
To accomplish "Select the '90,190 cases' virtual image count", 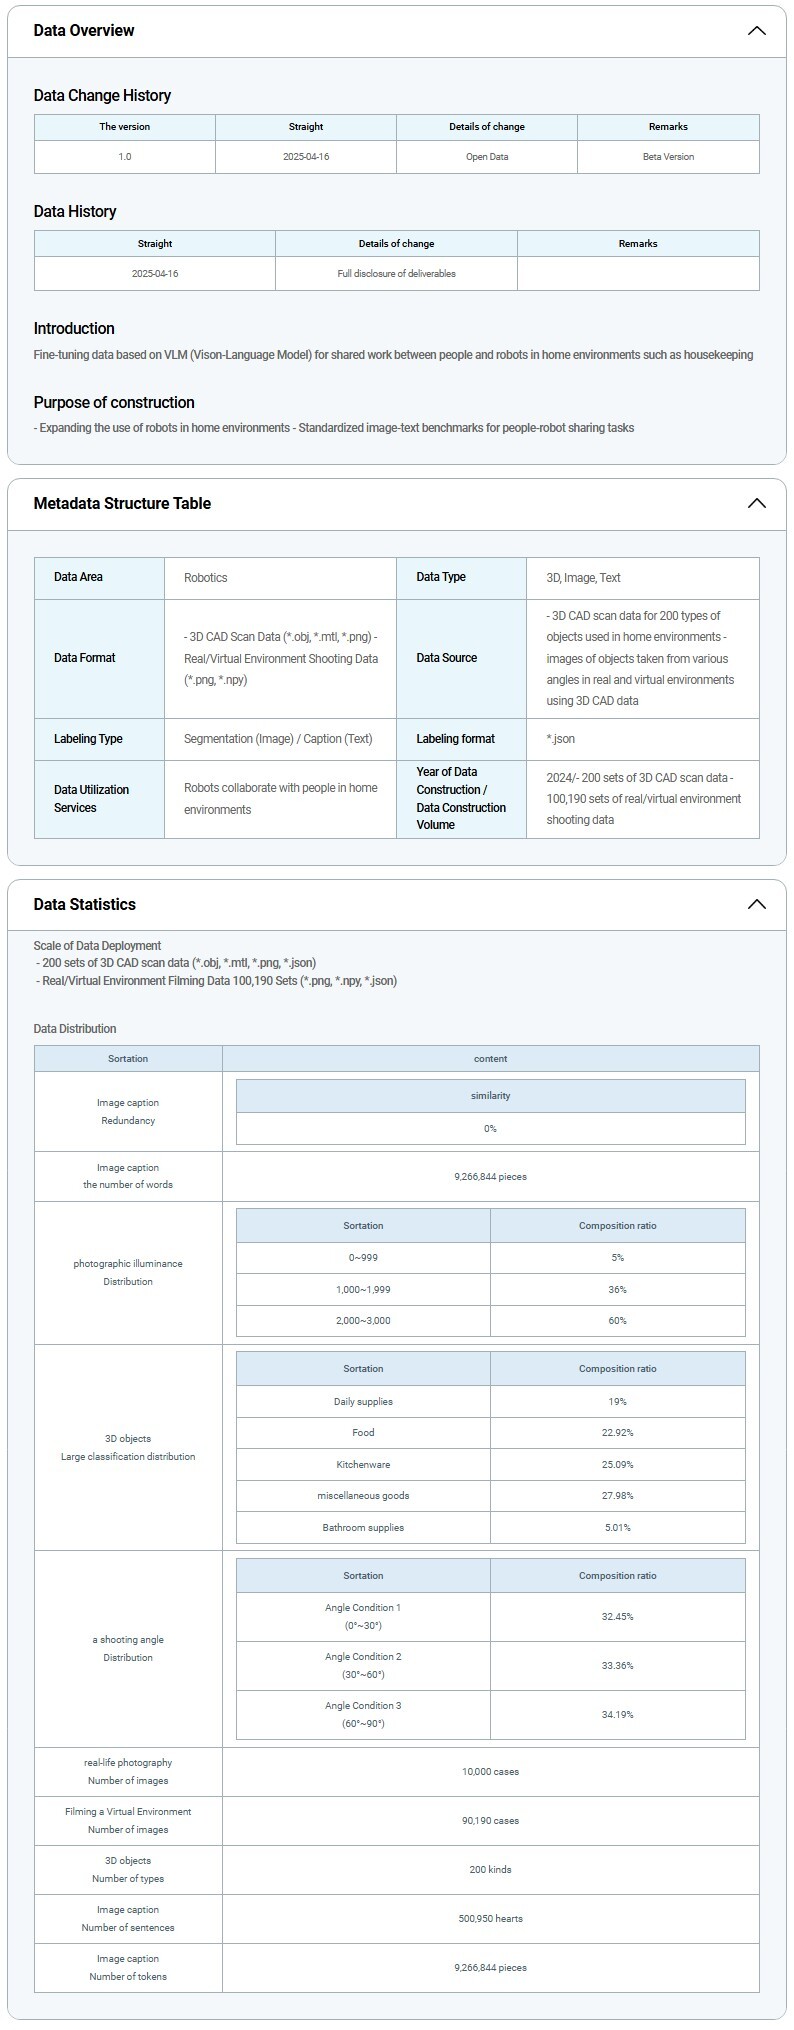I will click(490, 1821).
